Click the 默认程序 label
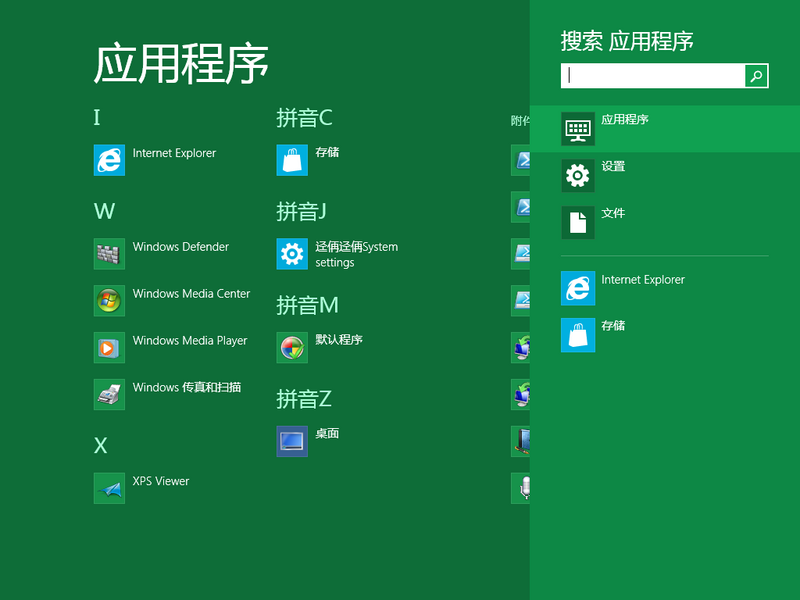The width and height of the screenshot is (800, 600). point(339,340)
